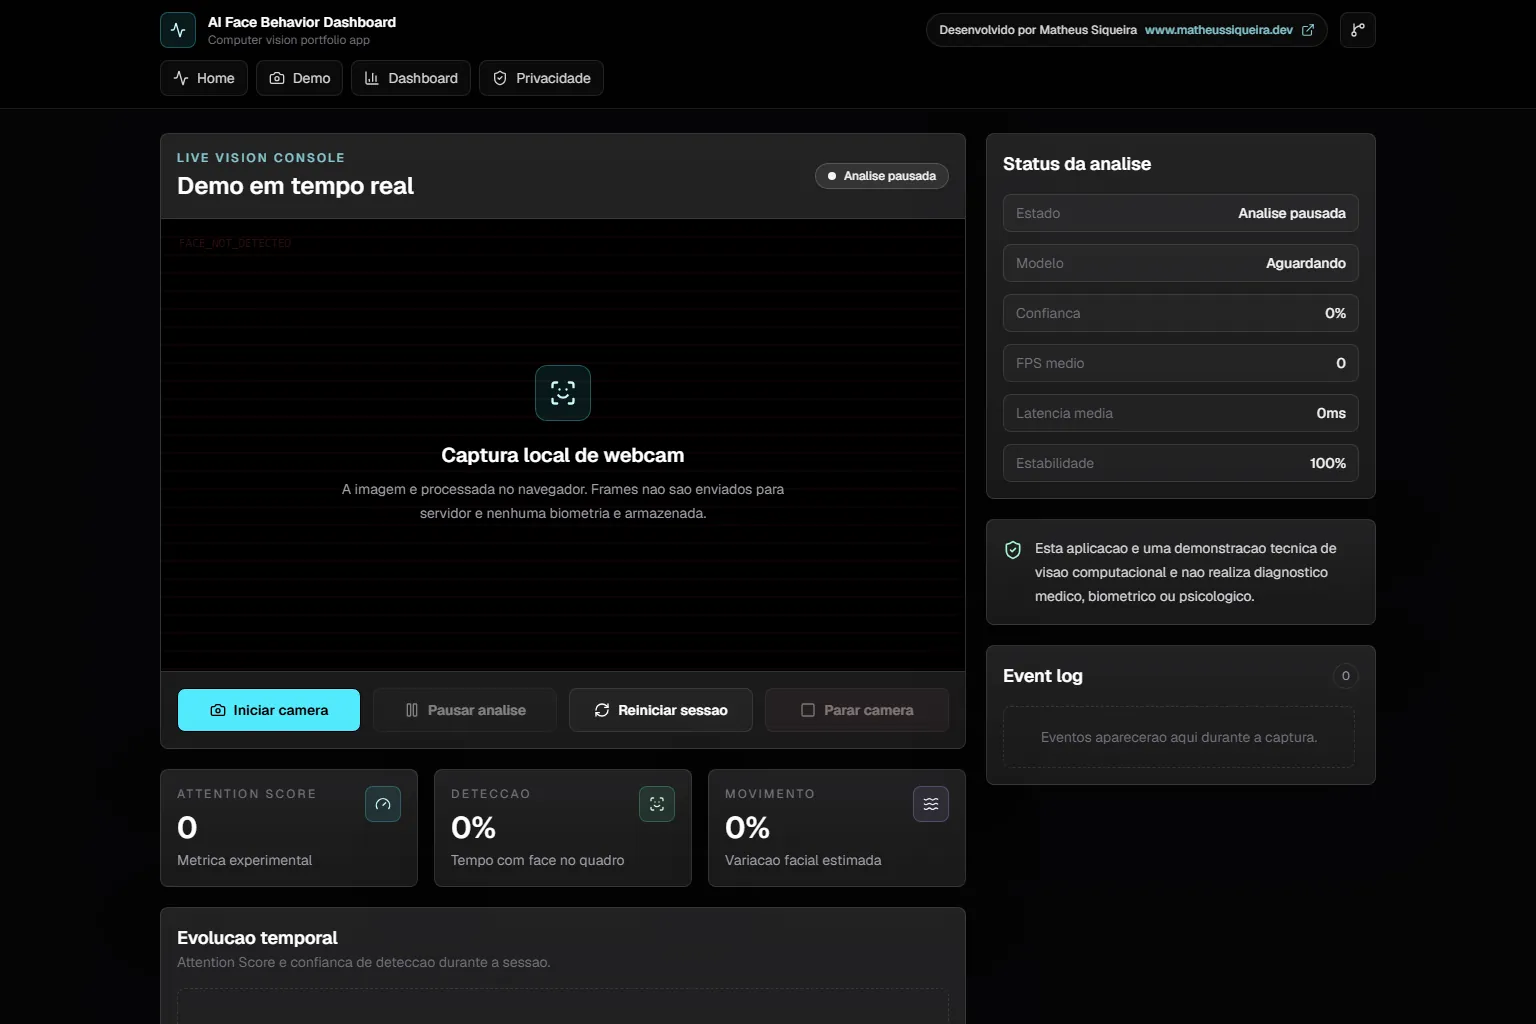1536x1024 pixels.
Task: Open the Privacidade tab
Action: (x=541, y=78)
